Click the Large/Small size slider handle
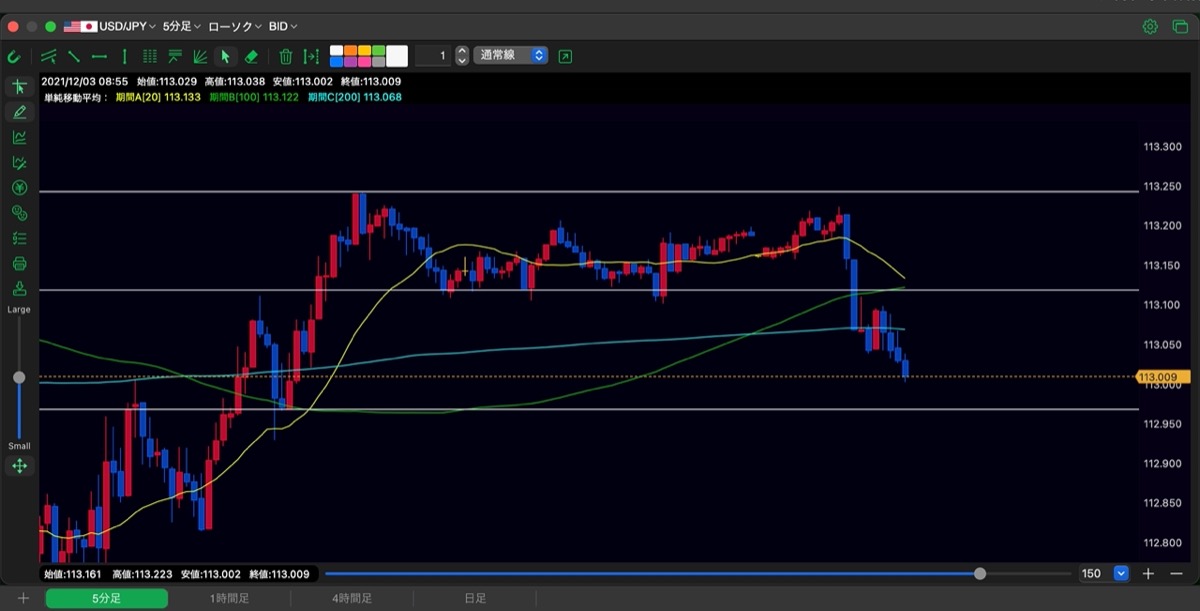Viewport: 1200px width, 611px height. click(19, 377)
